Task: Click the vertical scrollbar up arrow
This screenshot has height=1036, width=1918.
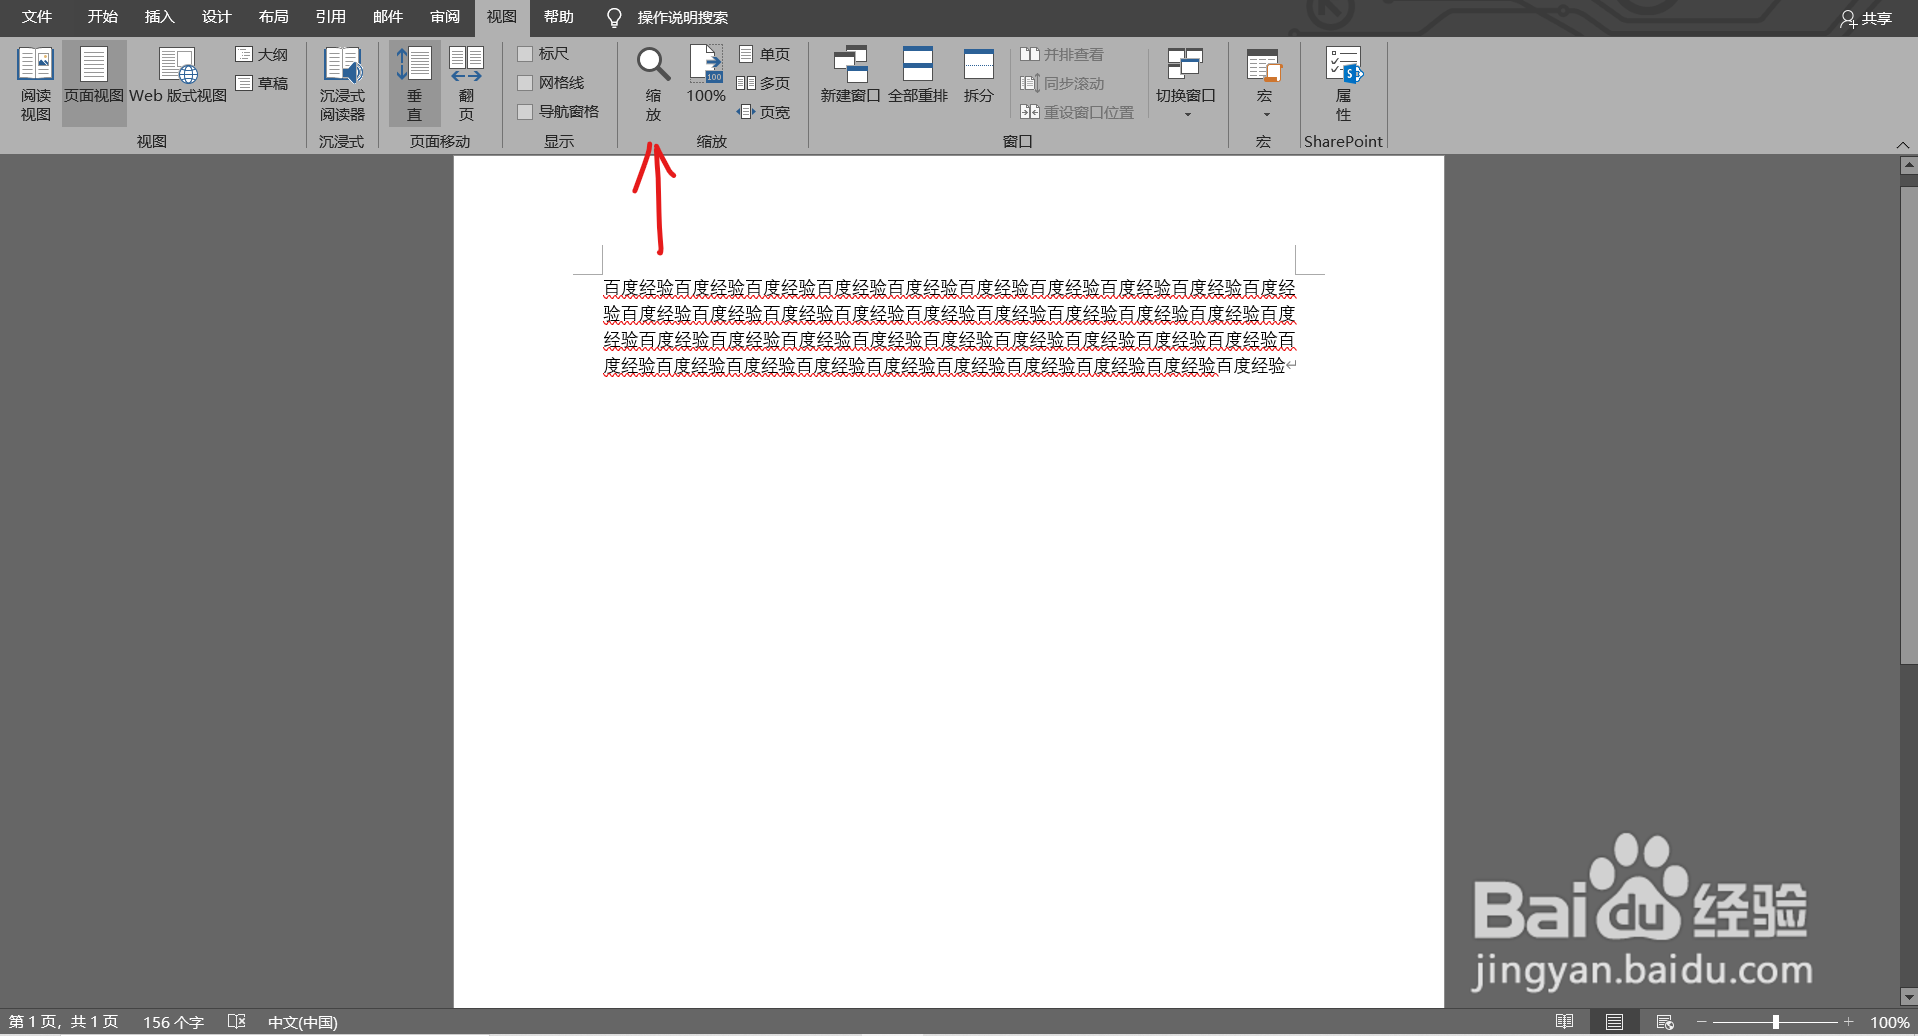Action: (x=1909, y=165)
